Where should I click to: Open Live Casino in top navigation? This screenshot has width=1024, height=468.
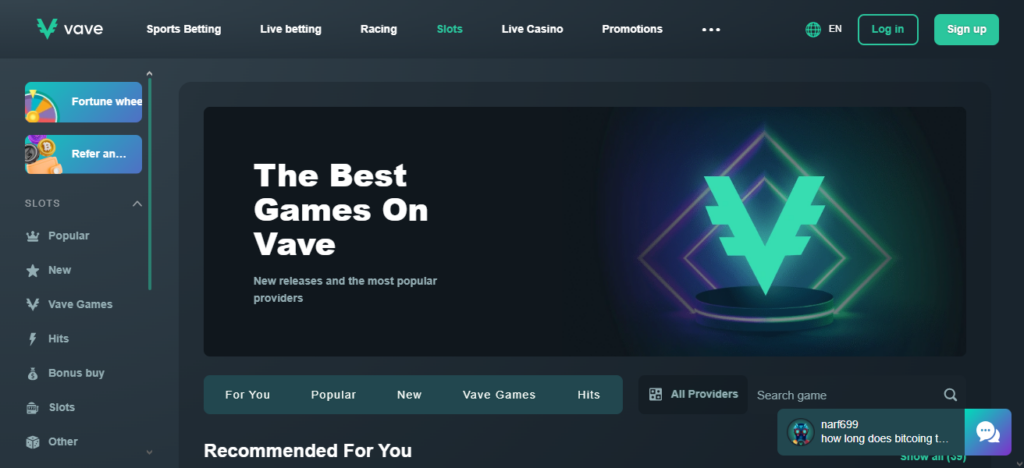coord(532,29)
